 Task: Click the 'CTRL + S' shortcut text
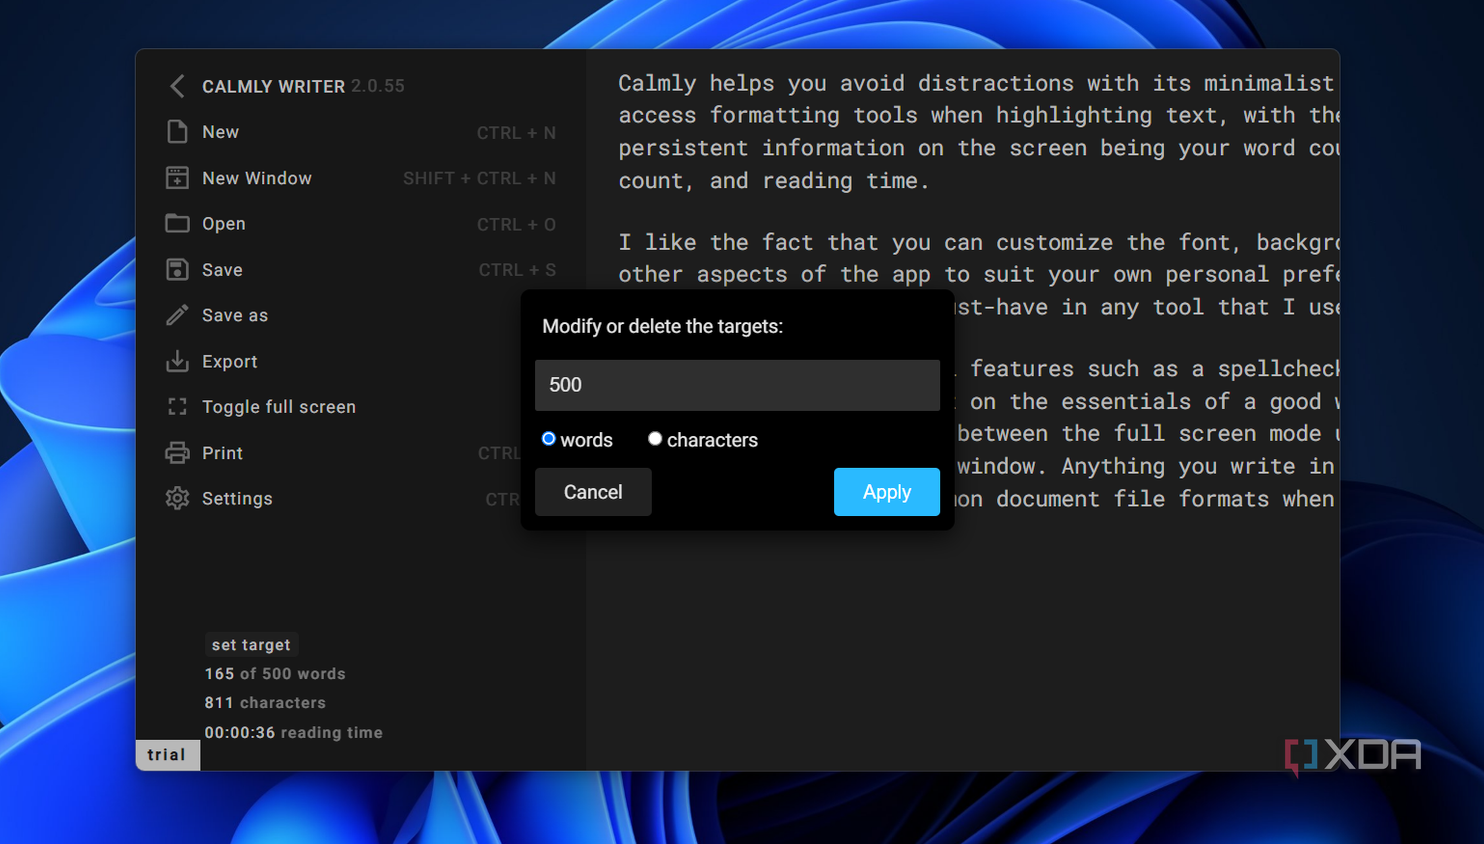(517, 270)
